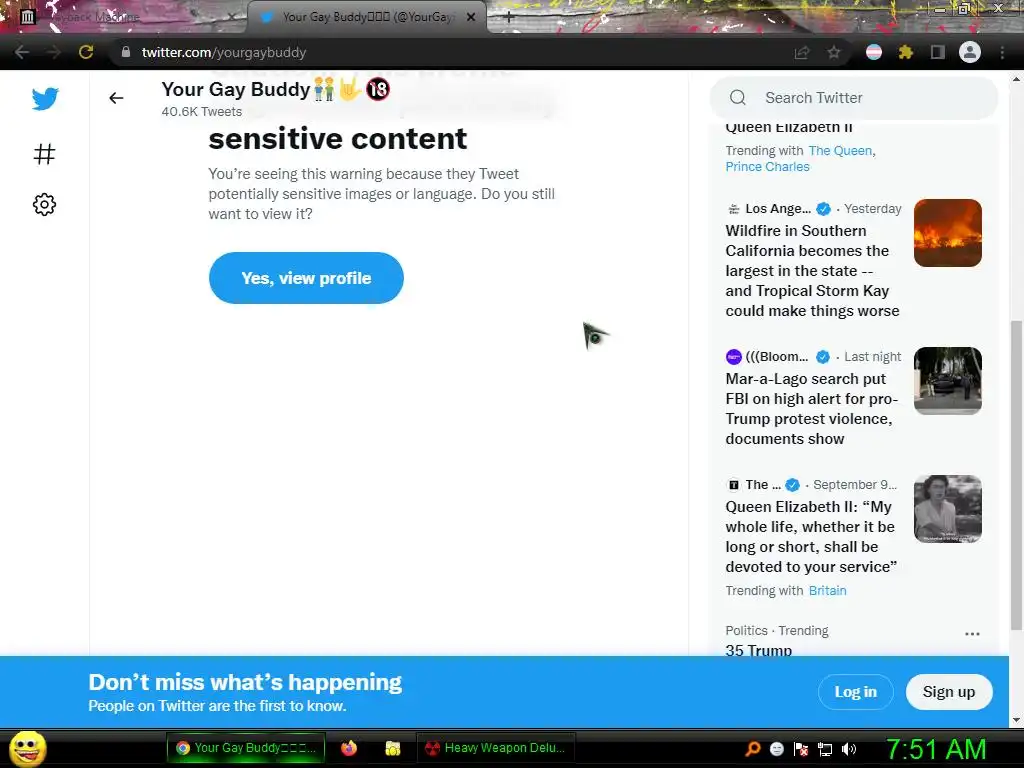Viewport: 1024px width, 768px height.
Task: Click the 35 Trump trending topic
Action: coord(759,650)
